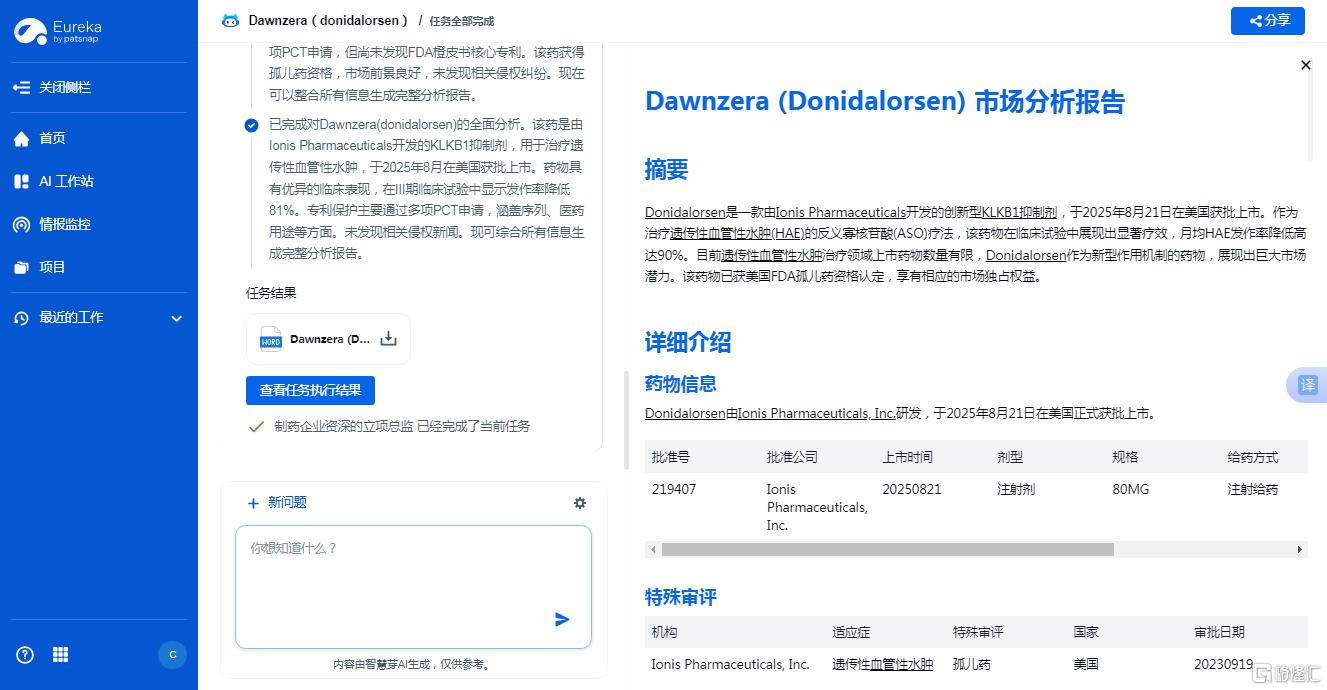Open 遗传性血管性水肿(HAE) link
The height and width of the screenshot is (690, 1327).
pyautogui.click(x=737, y=233)
